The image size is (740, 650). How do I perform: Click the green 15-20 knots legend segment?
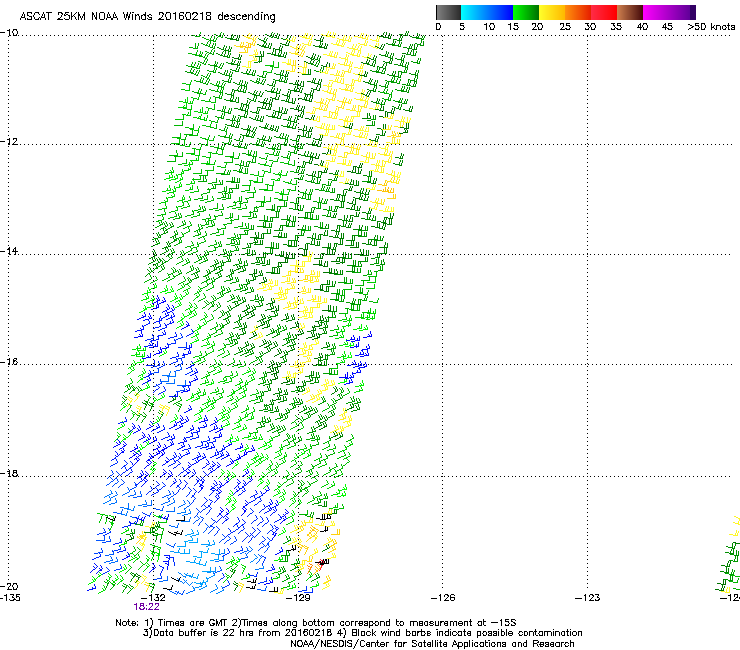click(x=526, y=12)
